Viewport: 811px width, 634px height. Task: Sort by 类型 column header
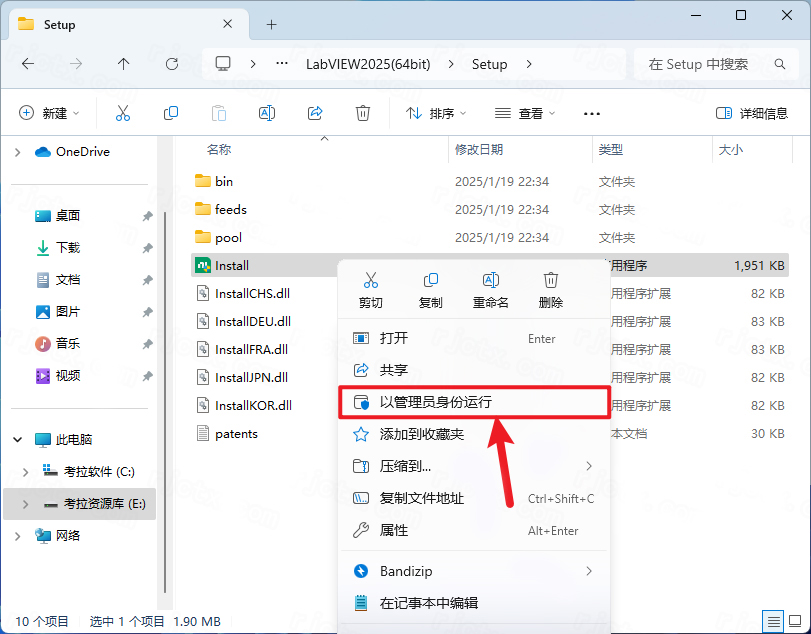tap(610, 150)
